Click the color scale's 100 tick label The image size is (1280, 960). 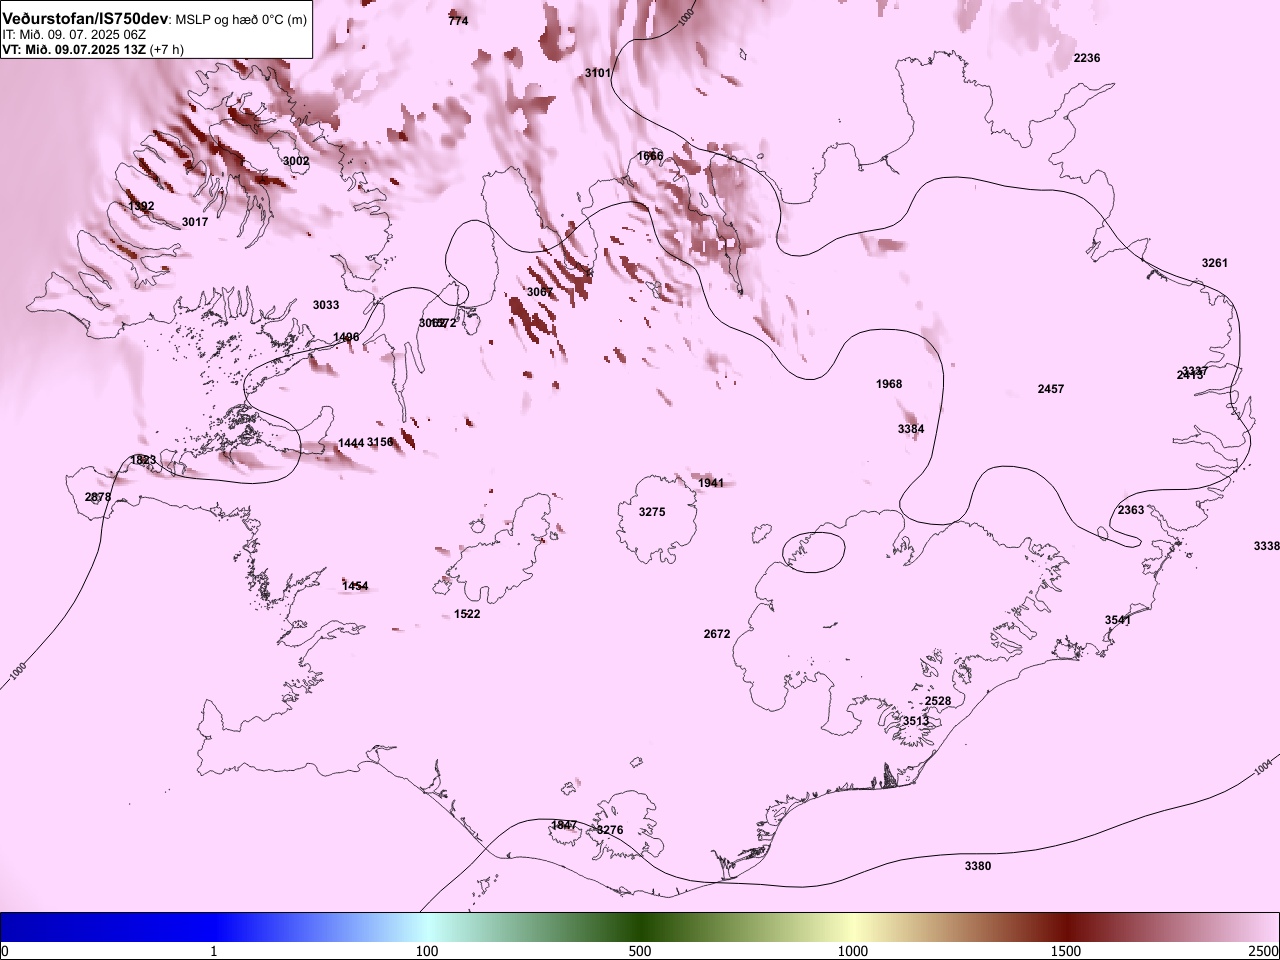point(427,951)
